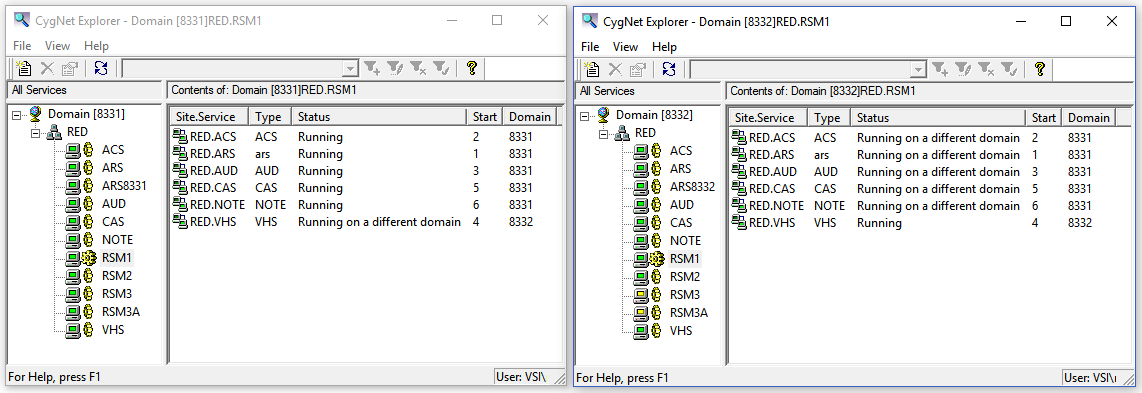The width and height of the screenshot is (1142, 393).
Task: Open the Help menu in the 8331 window
Action: point(96,46)
